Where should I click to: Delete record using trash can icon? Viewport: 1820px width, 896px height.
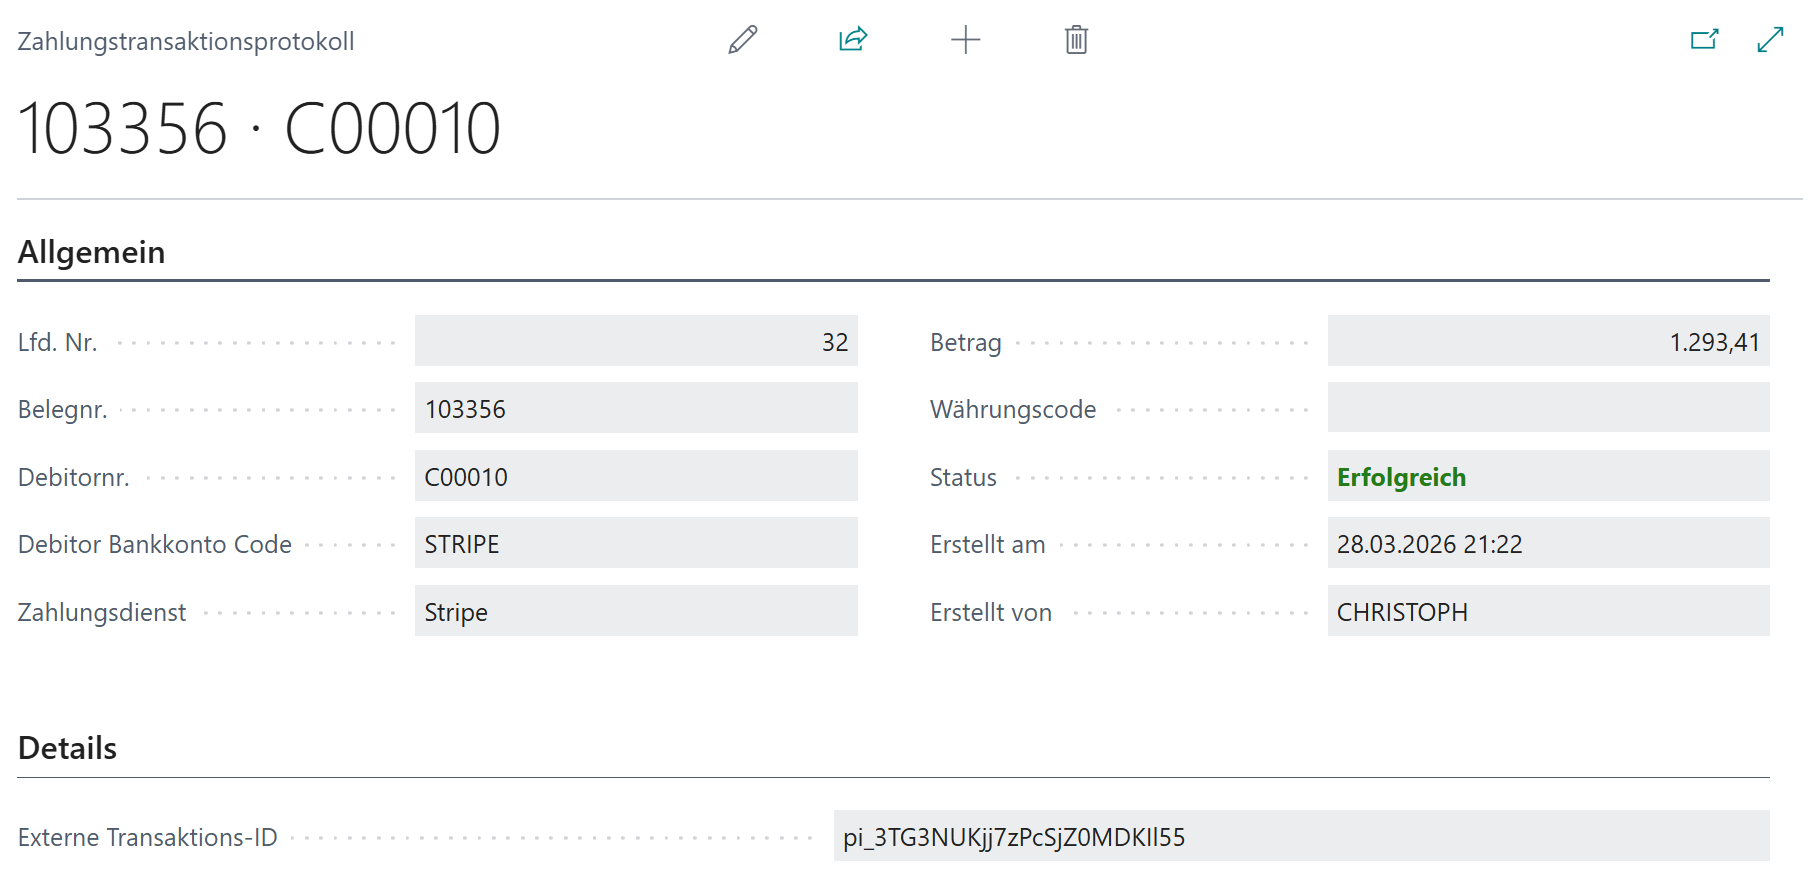1076,40
